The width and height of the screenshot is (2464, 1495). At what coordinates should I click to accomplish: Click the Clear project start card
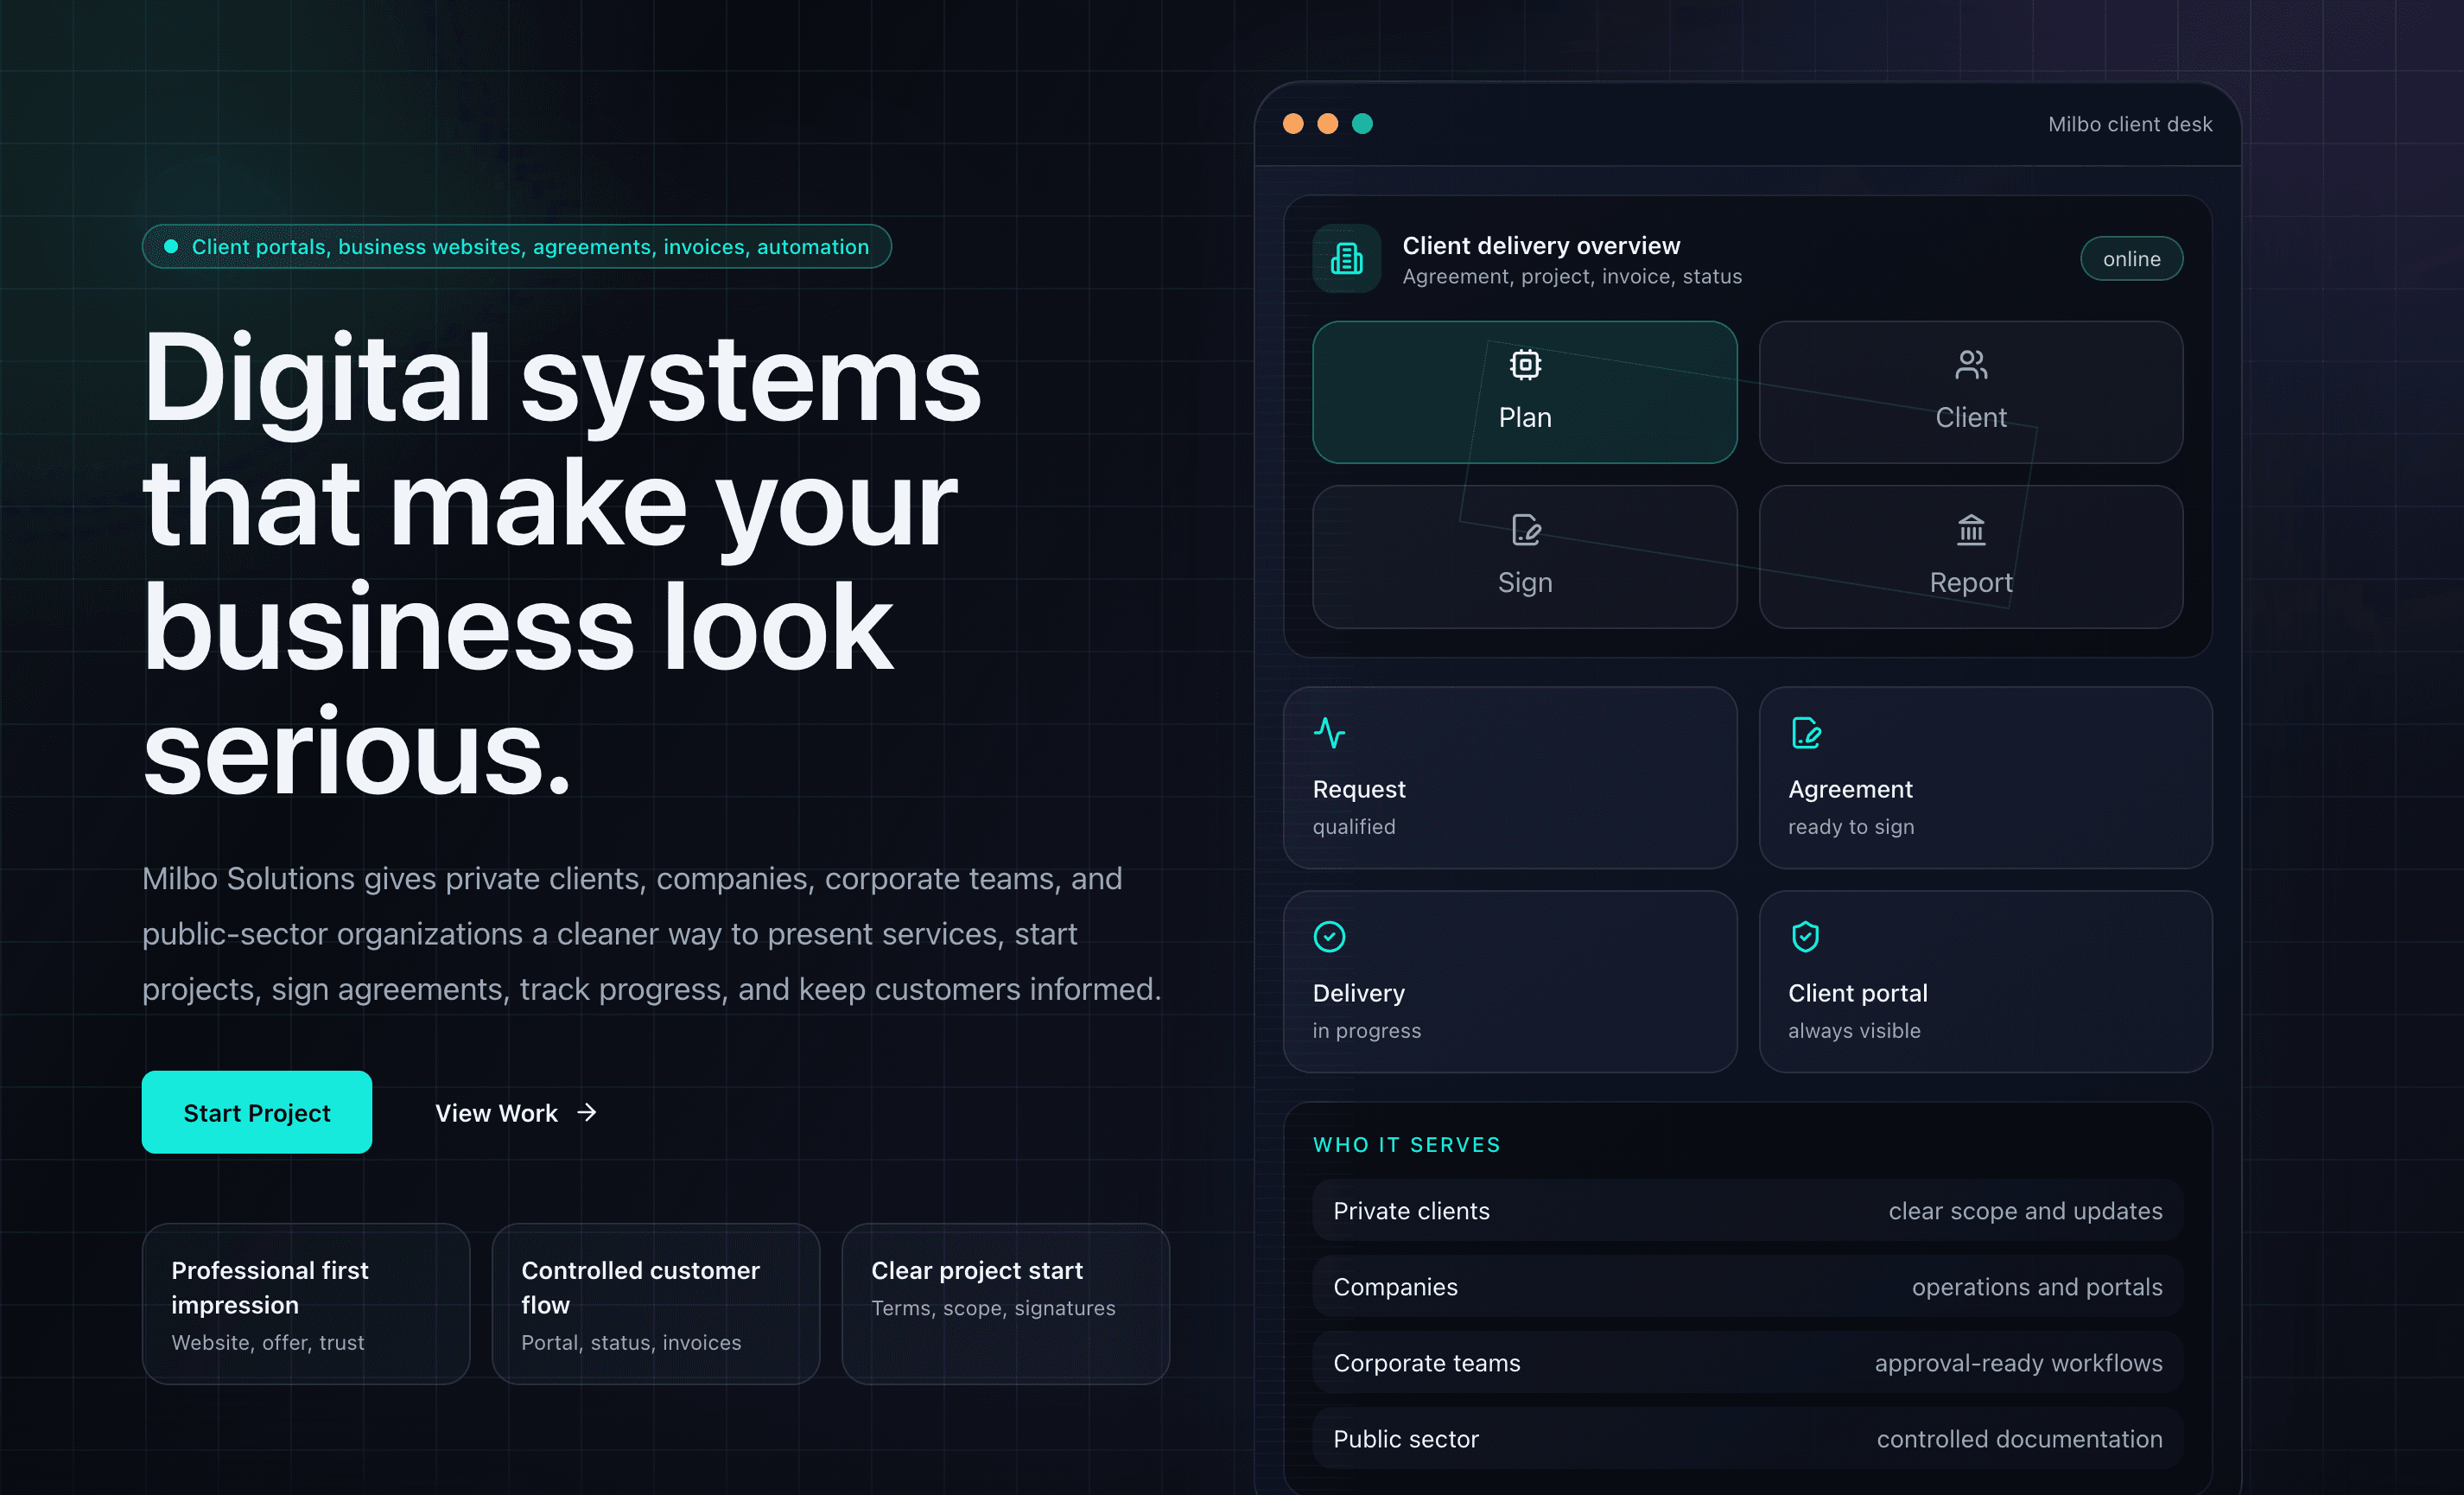pos(1006,1304)
